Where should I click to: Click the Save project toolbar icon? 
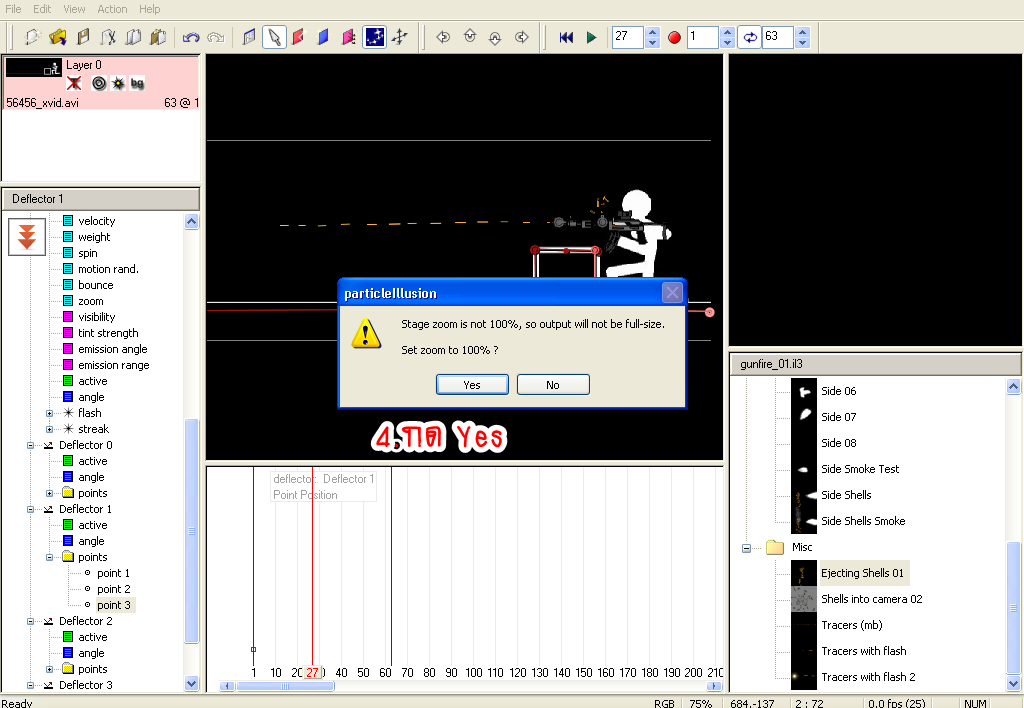[x=83, y=37]
